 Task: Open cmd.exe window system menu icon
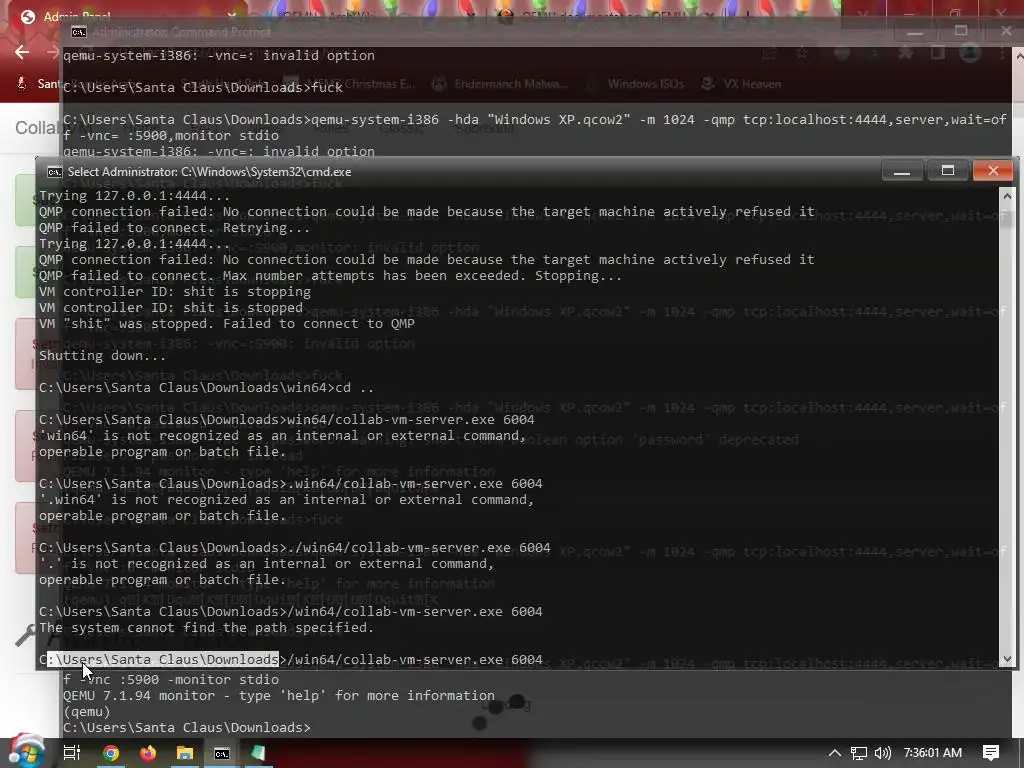coord(55,172)
